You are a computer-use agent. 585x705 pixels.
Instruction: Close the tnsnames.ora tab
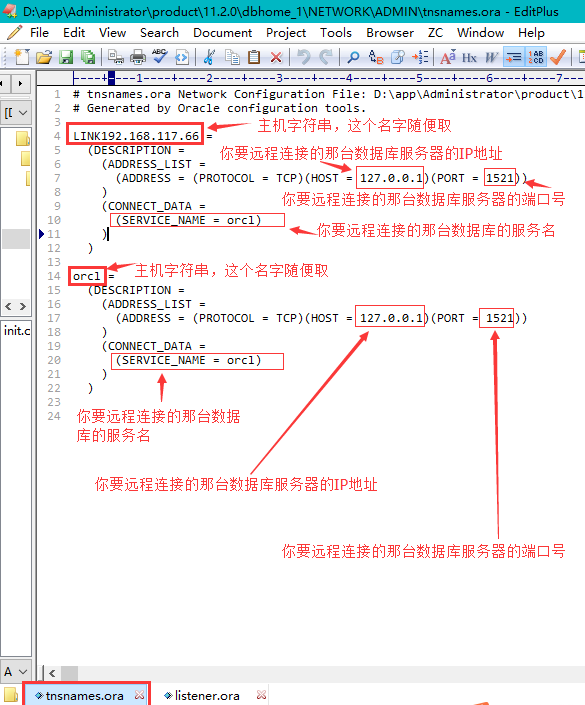(139, 695)
